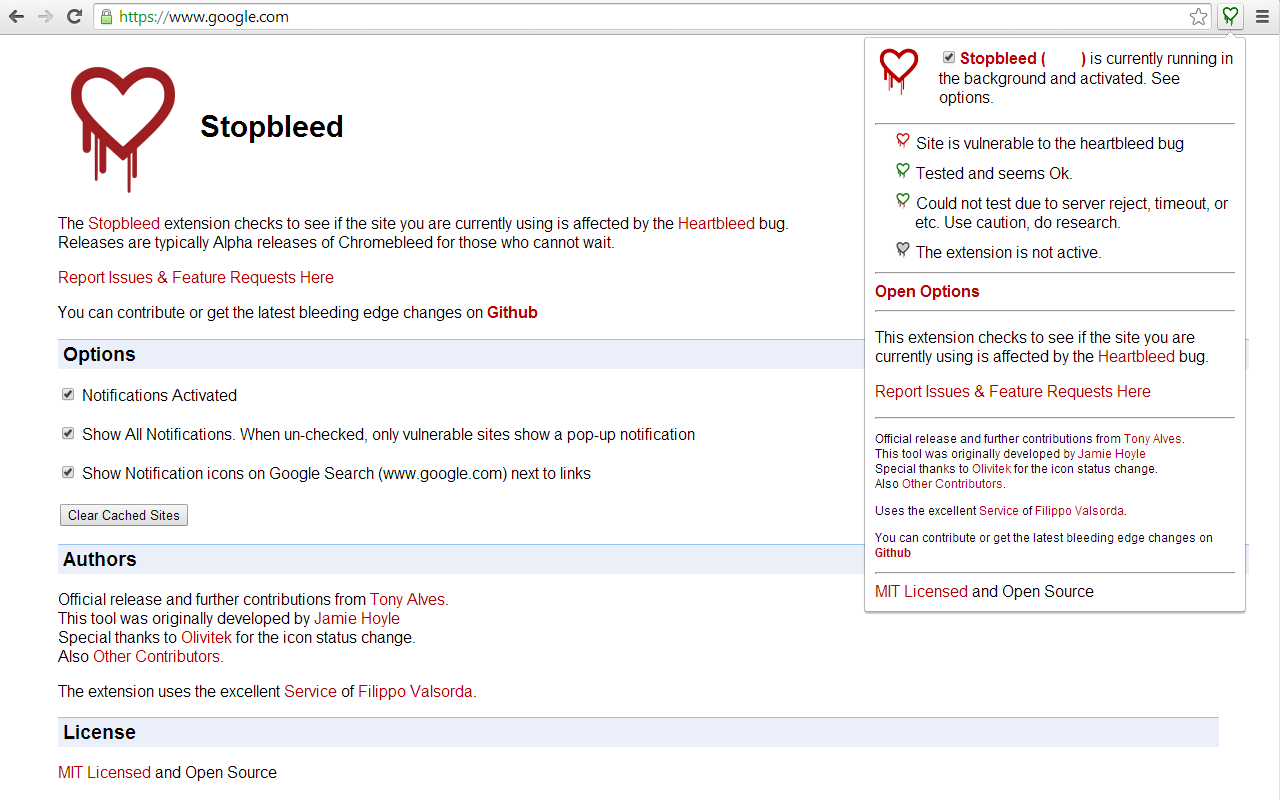
Task: Click the large Stopbleed bleeding heart logo
Action: (x=123, y=129)
